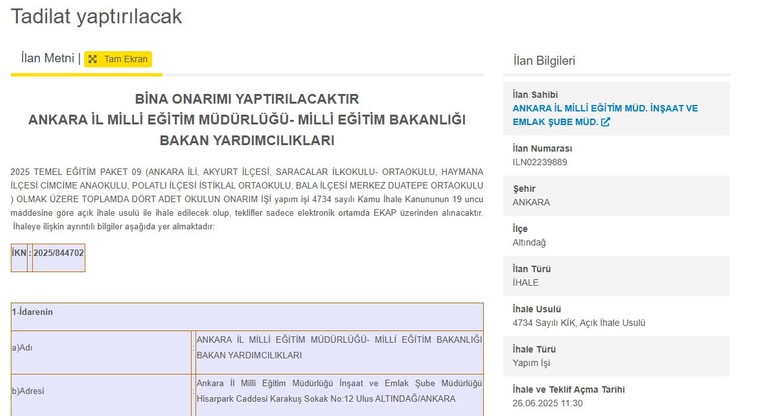Viewport: 772px width, 416px height.
Task: Click the İhale ve Teklif Açma Tarihi label
Action: (x=569, y=389)
